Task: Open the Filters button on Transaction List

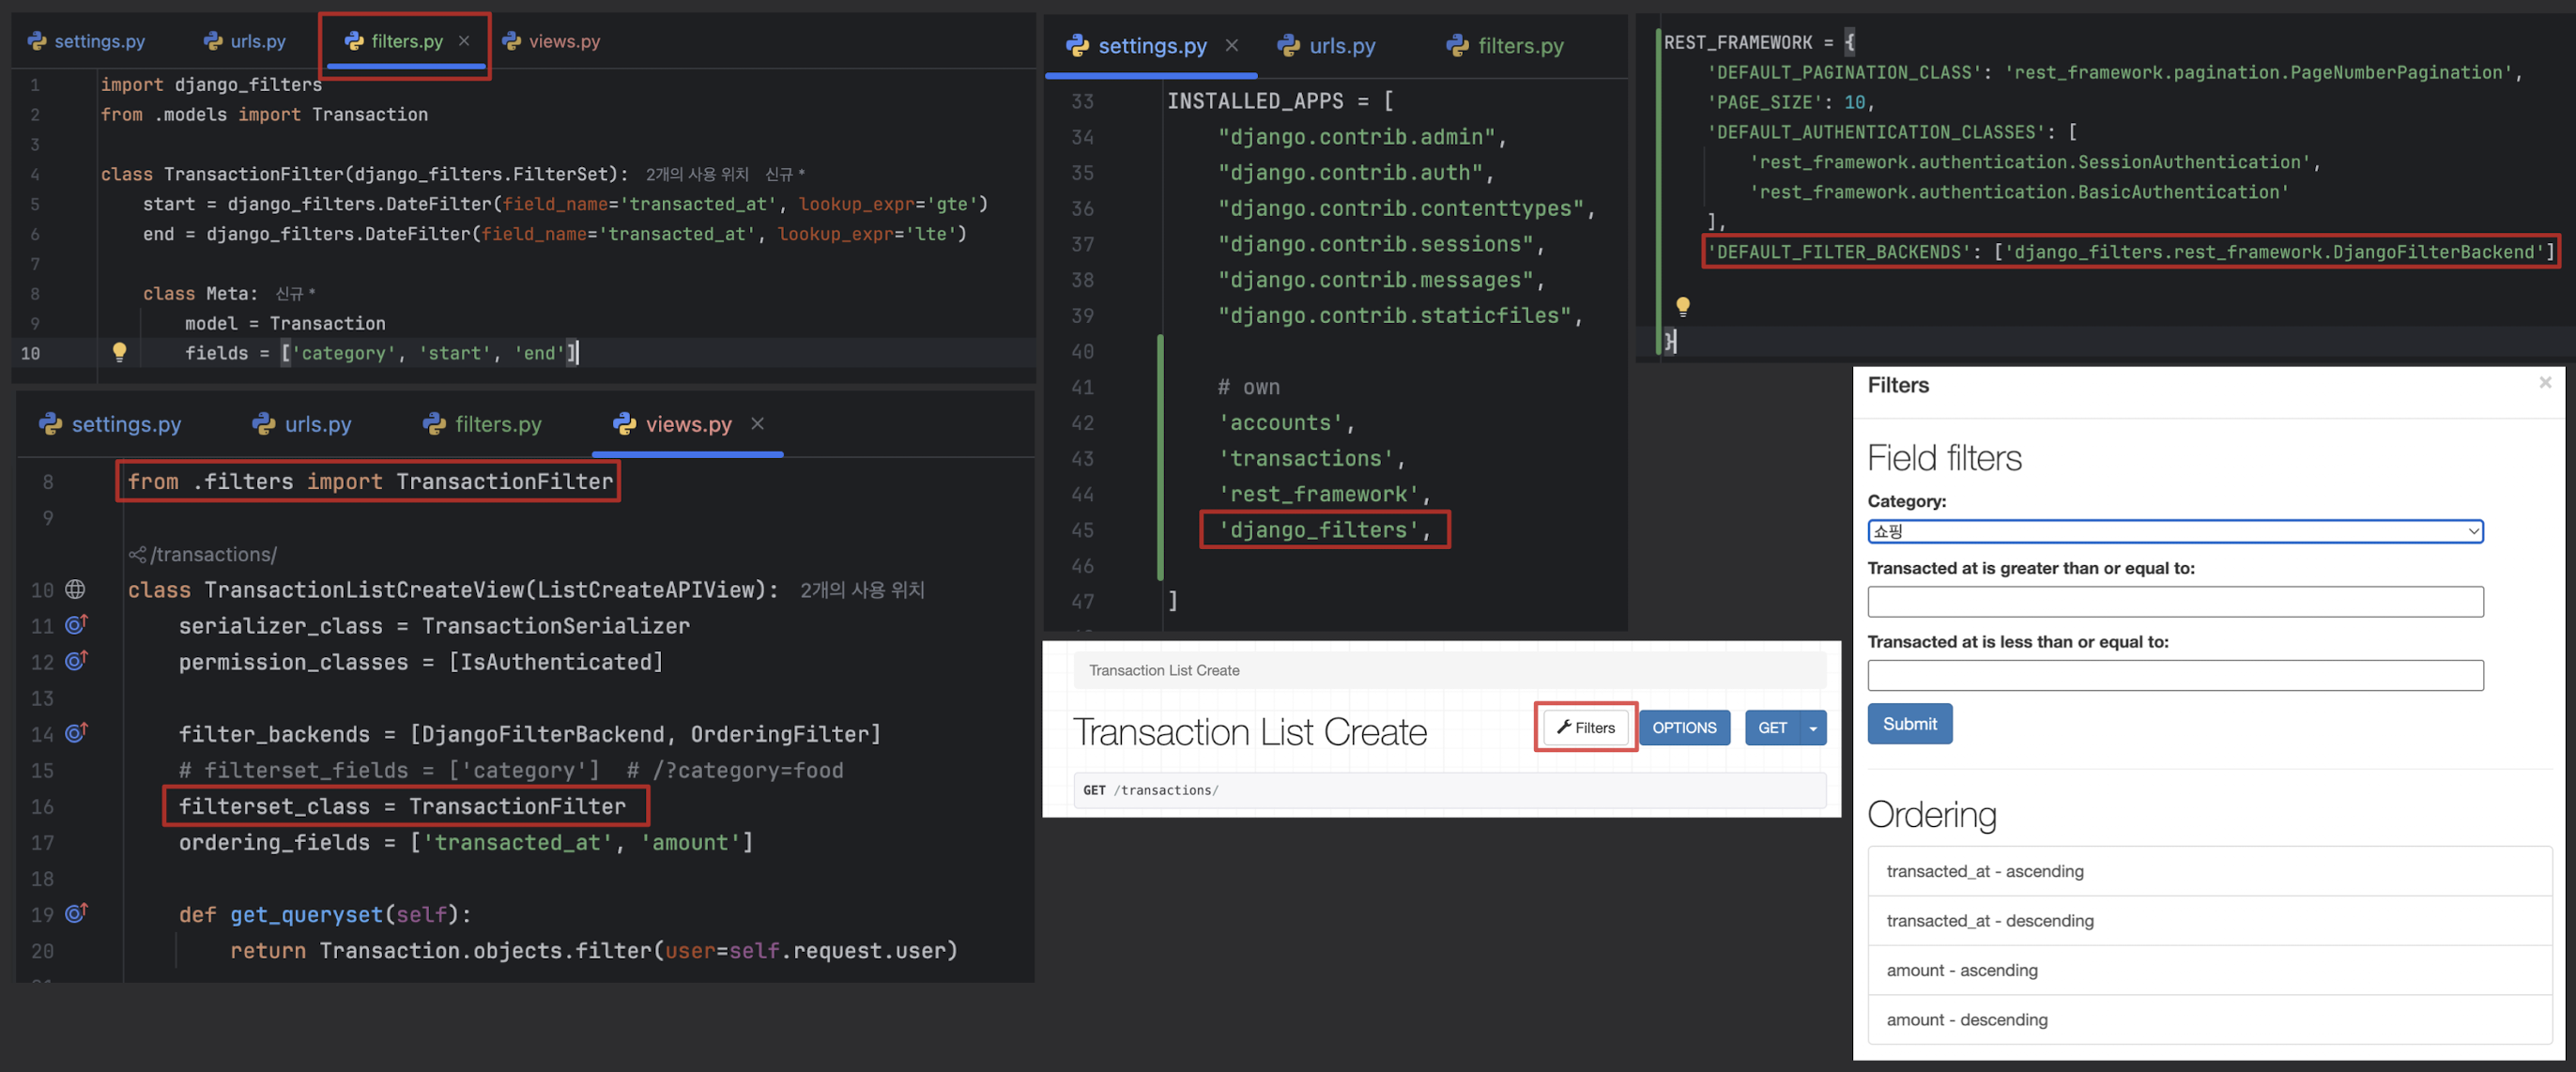Action: (x=1585, y=728)
